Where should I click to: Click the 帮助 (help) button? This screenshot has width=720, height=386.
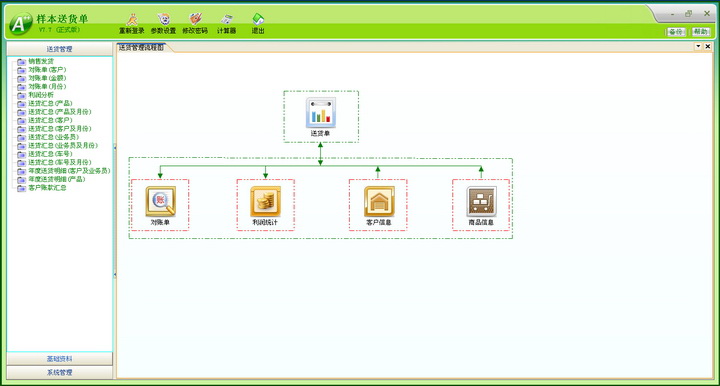tap(701, 32)
